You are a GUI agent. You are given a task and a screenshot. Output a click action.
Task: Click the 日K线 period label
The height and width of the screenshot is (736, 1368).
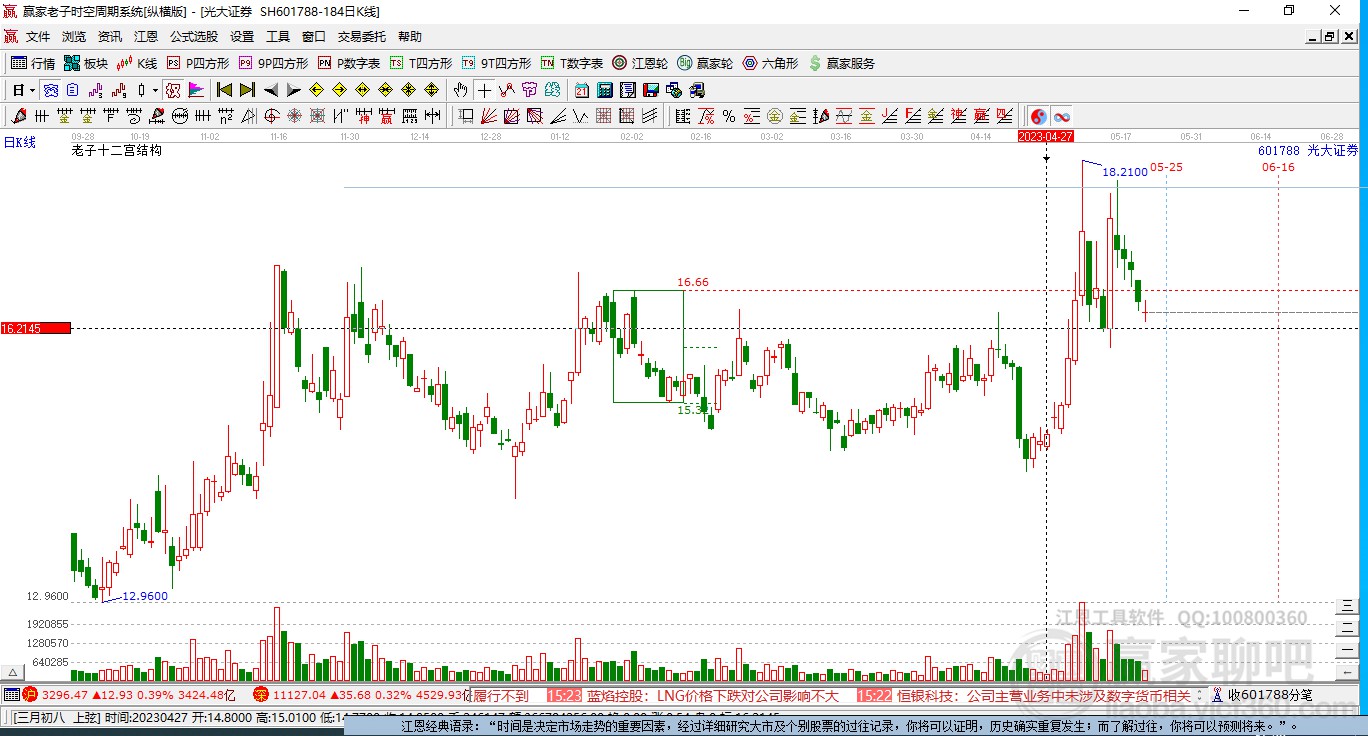(x=19, y=142)
